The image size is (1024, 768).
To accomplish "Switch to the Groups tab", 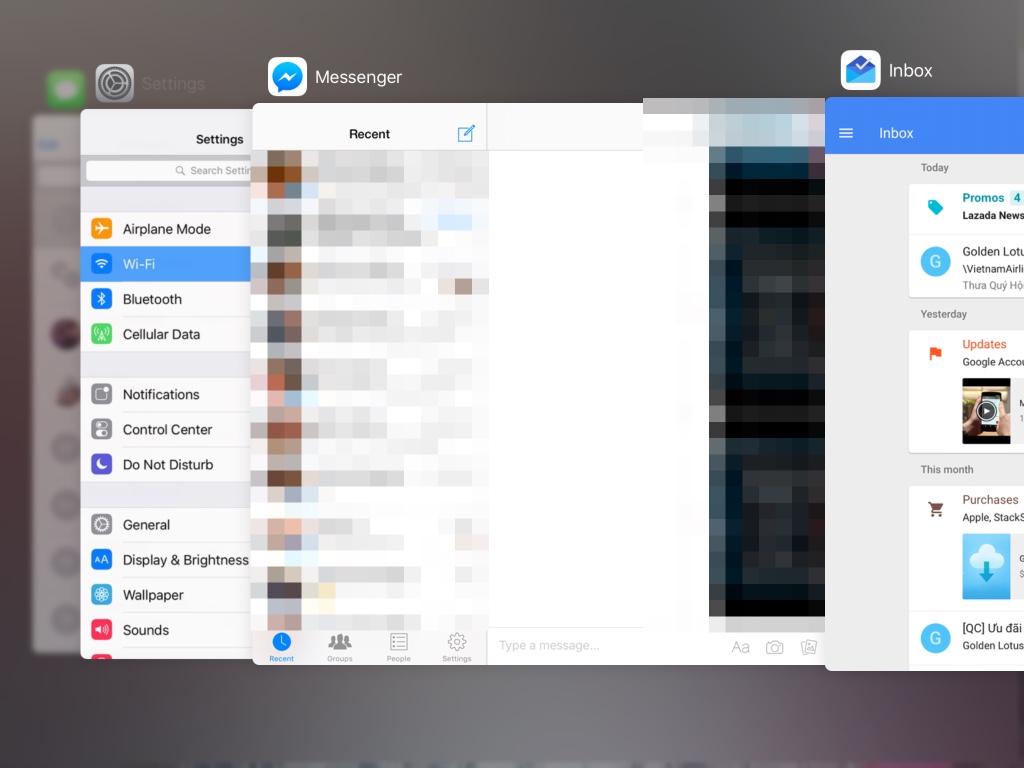I will click(340, 647).
